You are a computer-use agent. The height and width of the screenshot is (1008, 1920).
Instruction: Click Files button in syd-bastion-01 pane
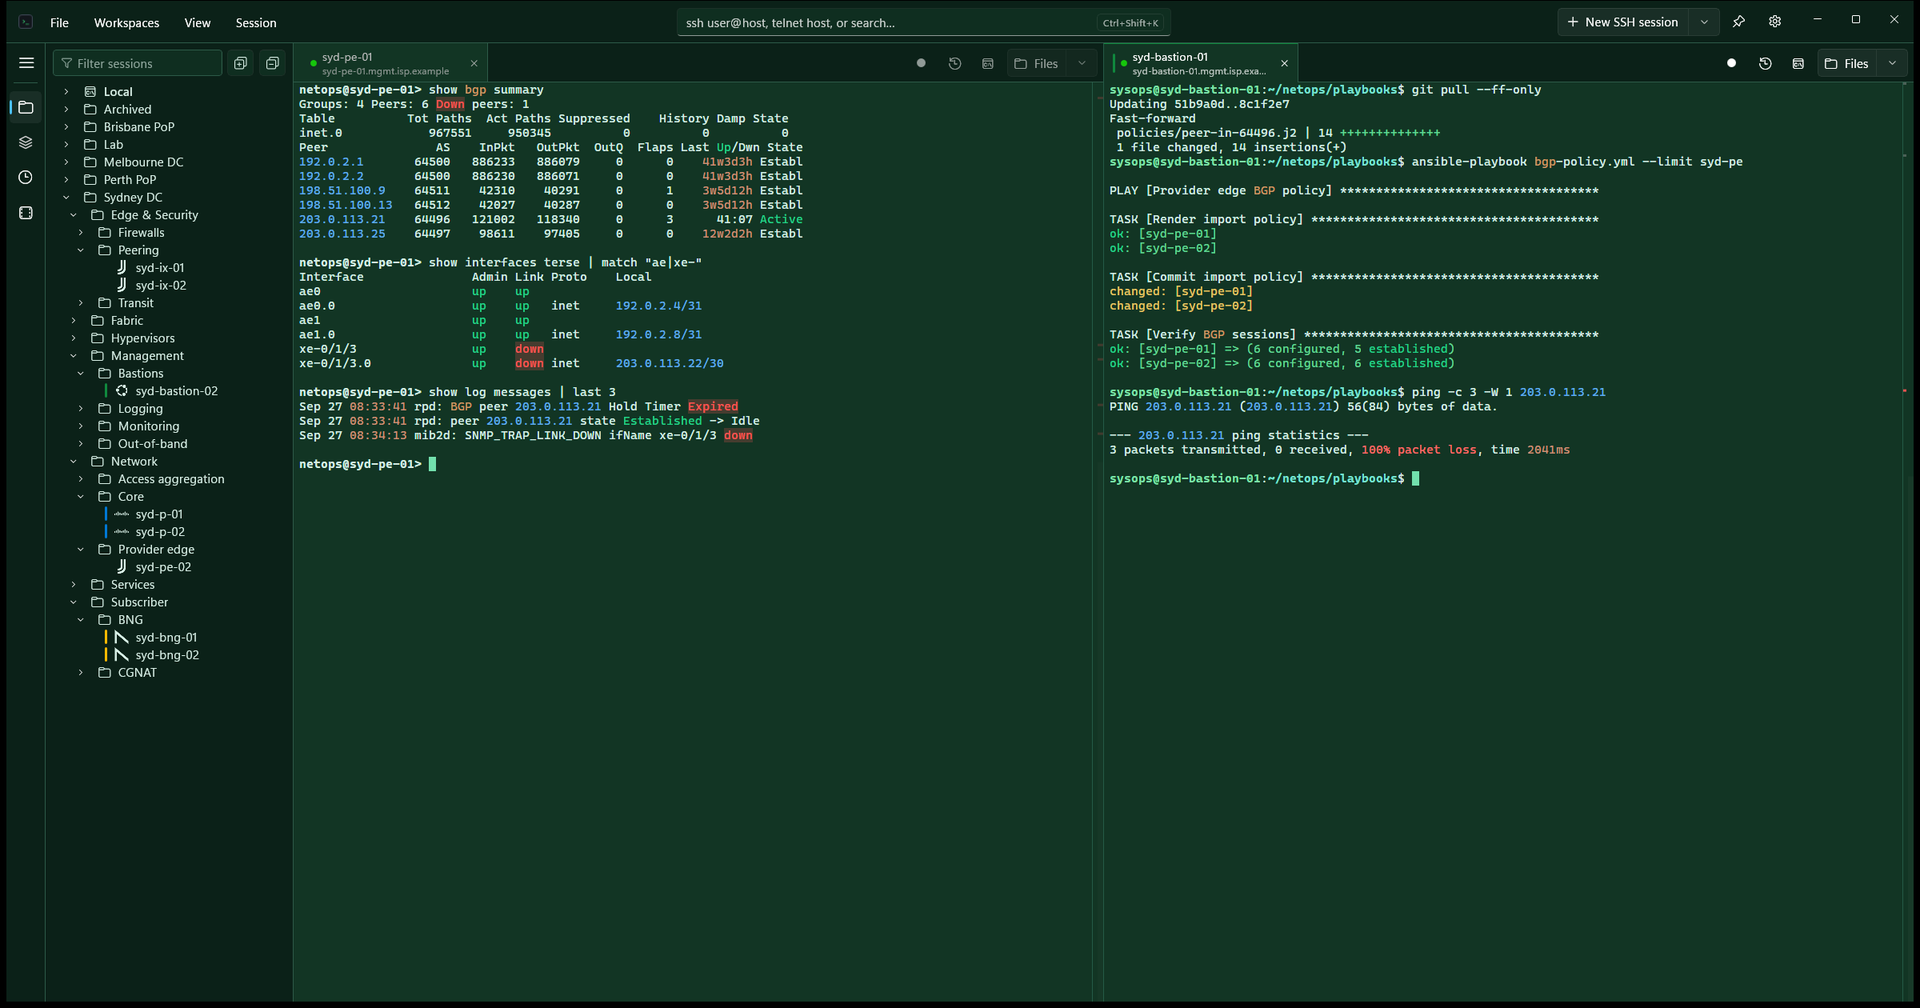[1847, 63]
